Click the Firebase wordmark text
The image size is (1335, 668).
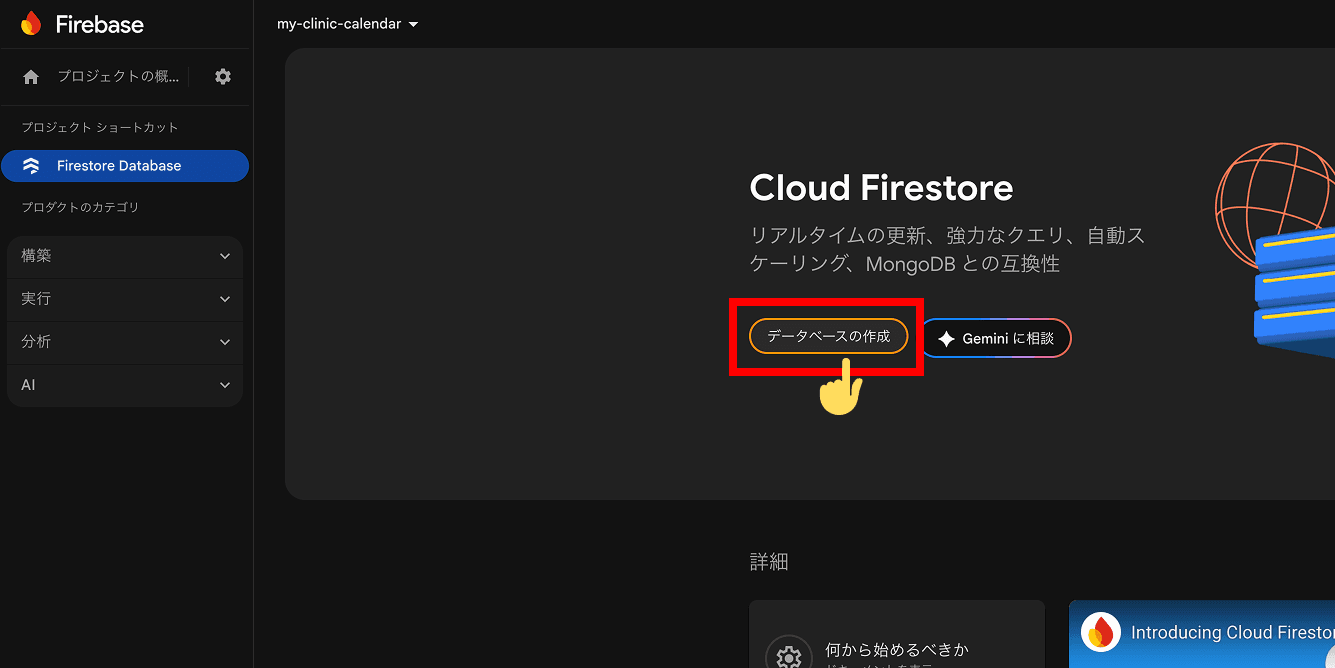(x=100, y=25)
